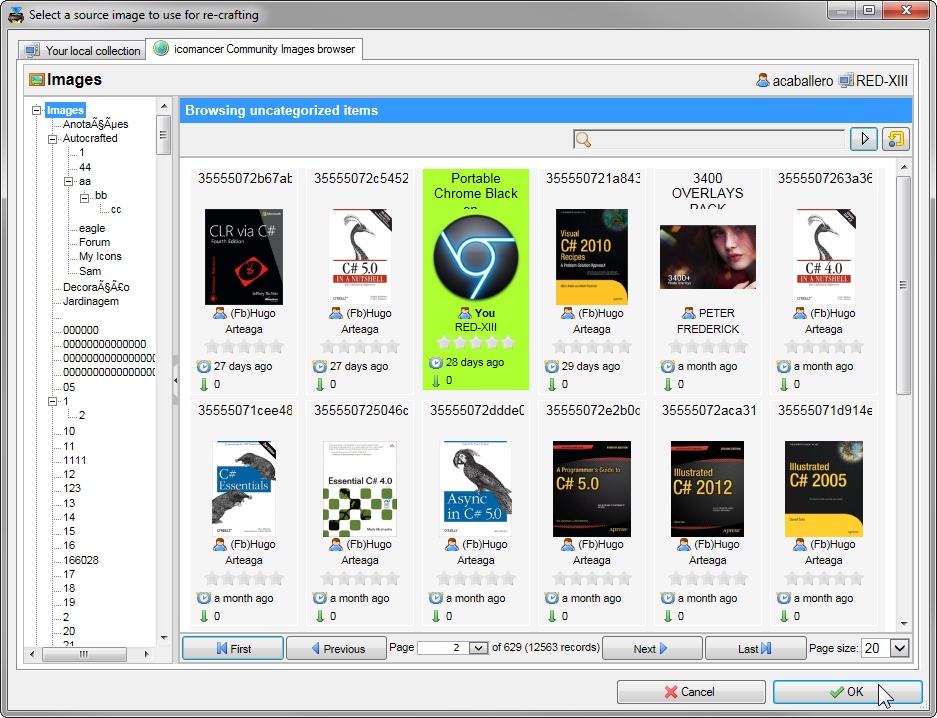Go to First page
The width and height of the screenshot is (937, 718).
[232, 648]
